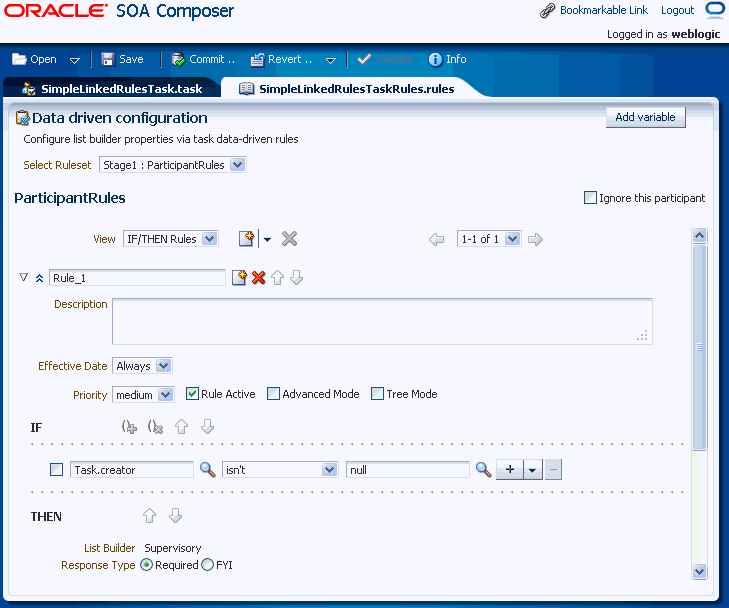The image size is (729, 608).
Task: Click the Data driven configuration icon
Action: point(22,118)
